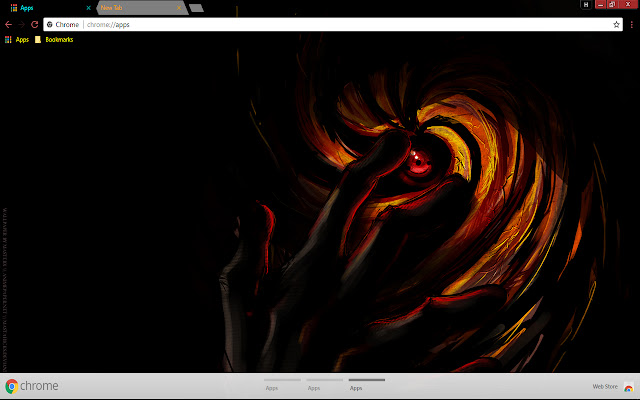Select the second Apps page indicator
Image resolution: width=640 pixels, height=400 pixels.
click(x=324, y=385)
